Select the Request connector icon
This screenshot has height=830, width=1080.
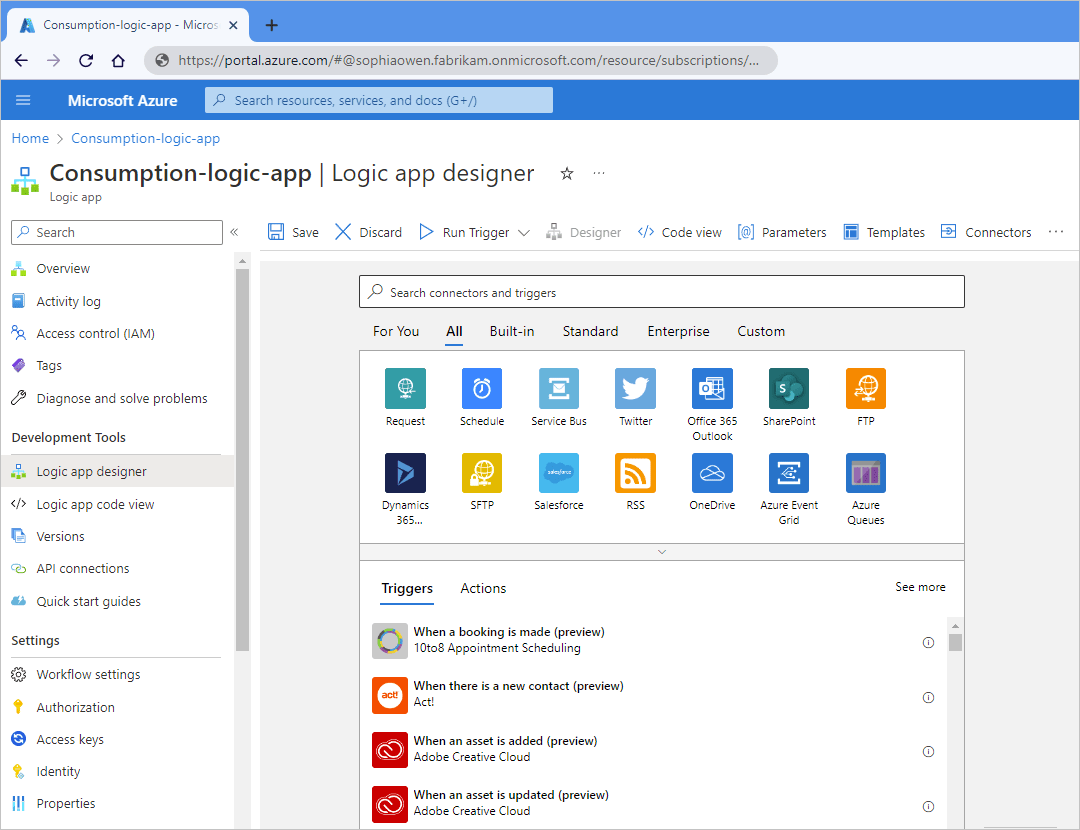(x=405, y=388)
